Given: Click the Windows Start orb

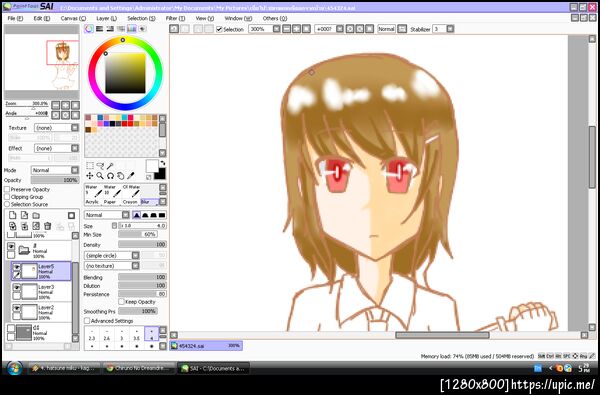Looking at the screenshot, I should point(14,368).
